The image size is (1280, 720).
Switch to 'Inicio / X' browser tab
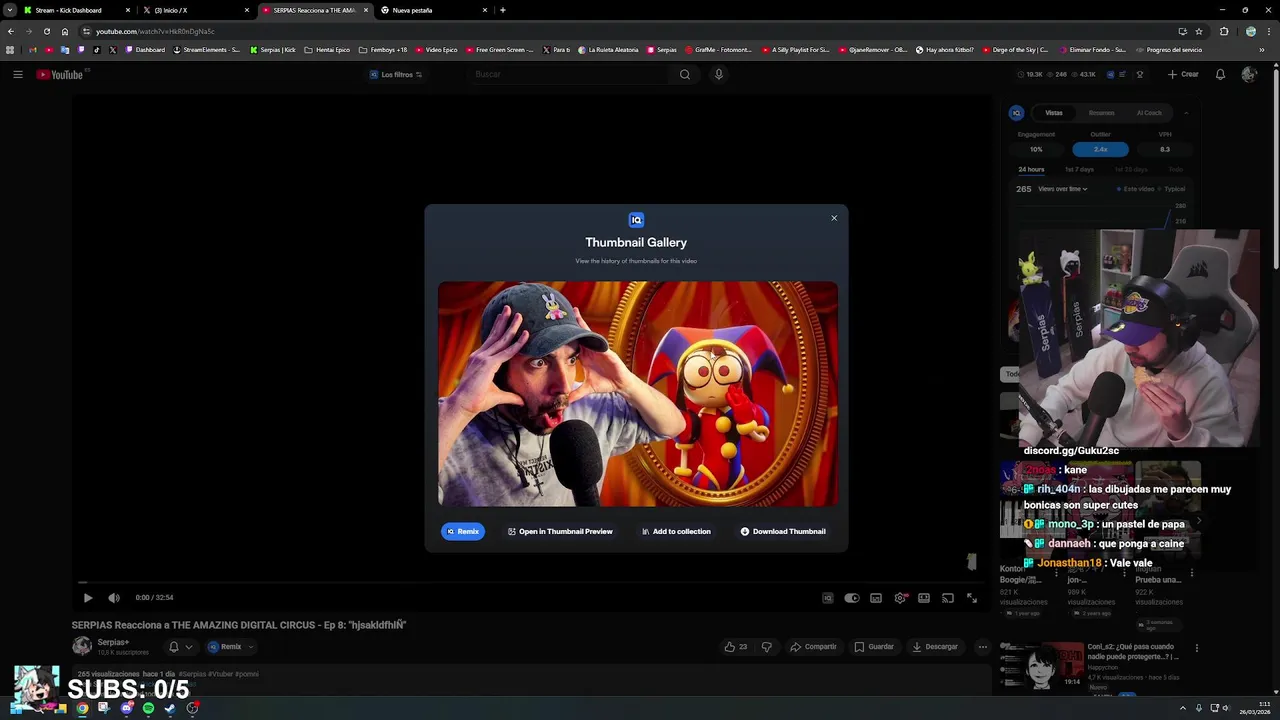click(194, 10)
